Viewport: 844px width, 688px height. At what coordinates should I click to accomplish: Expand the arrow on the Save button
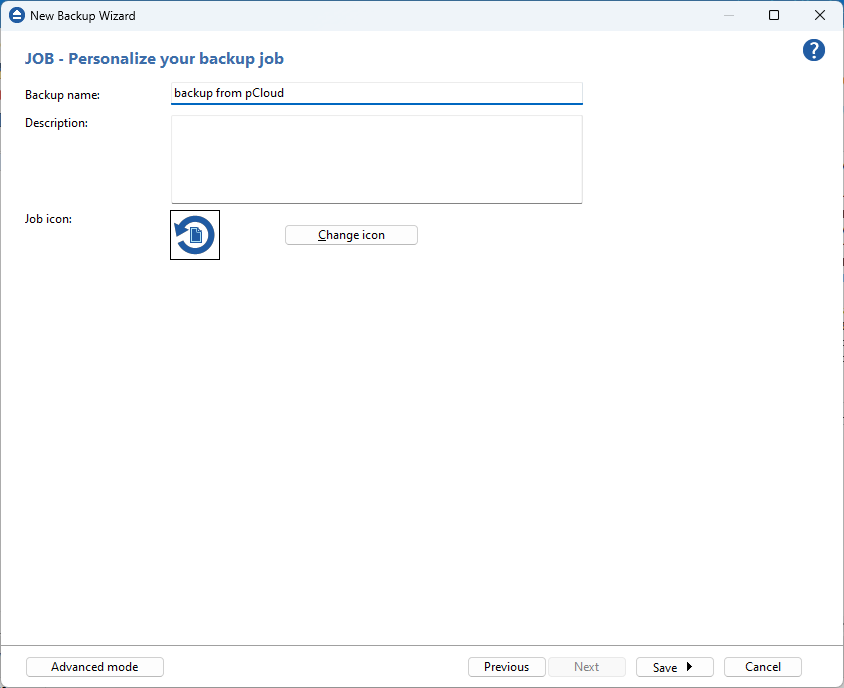click(690, 667)
